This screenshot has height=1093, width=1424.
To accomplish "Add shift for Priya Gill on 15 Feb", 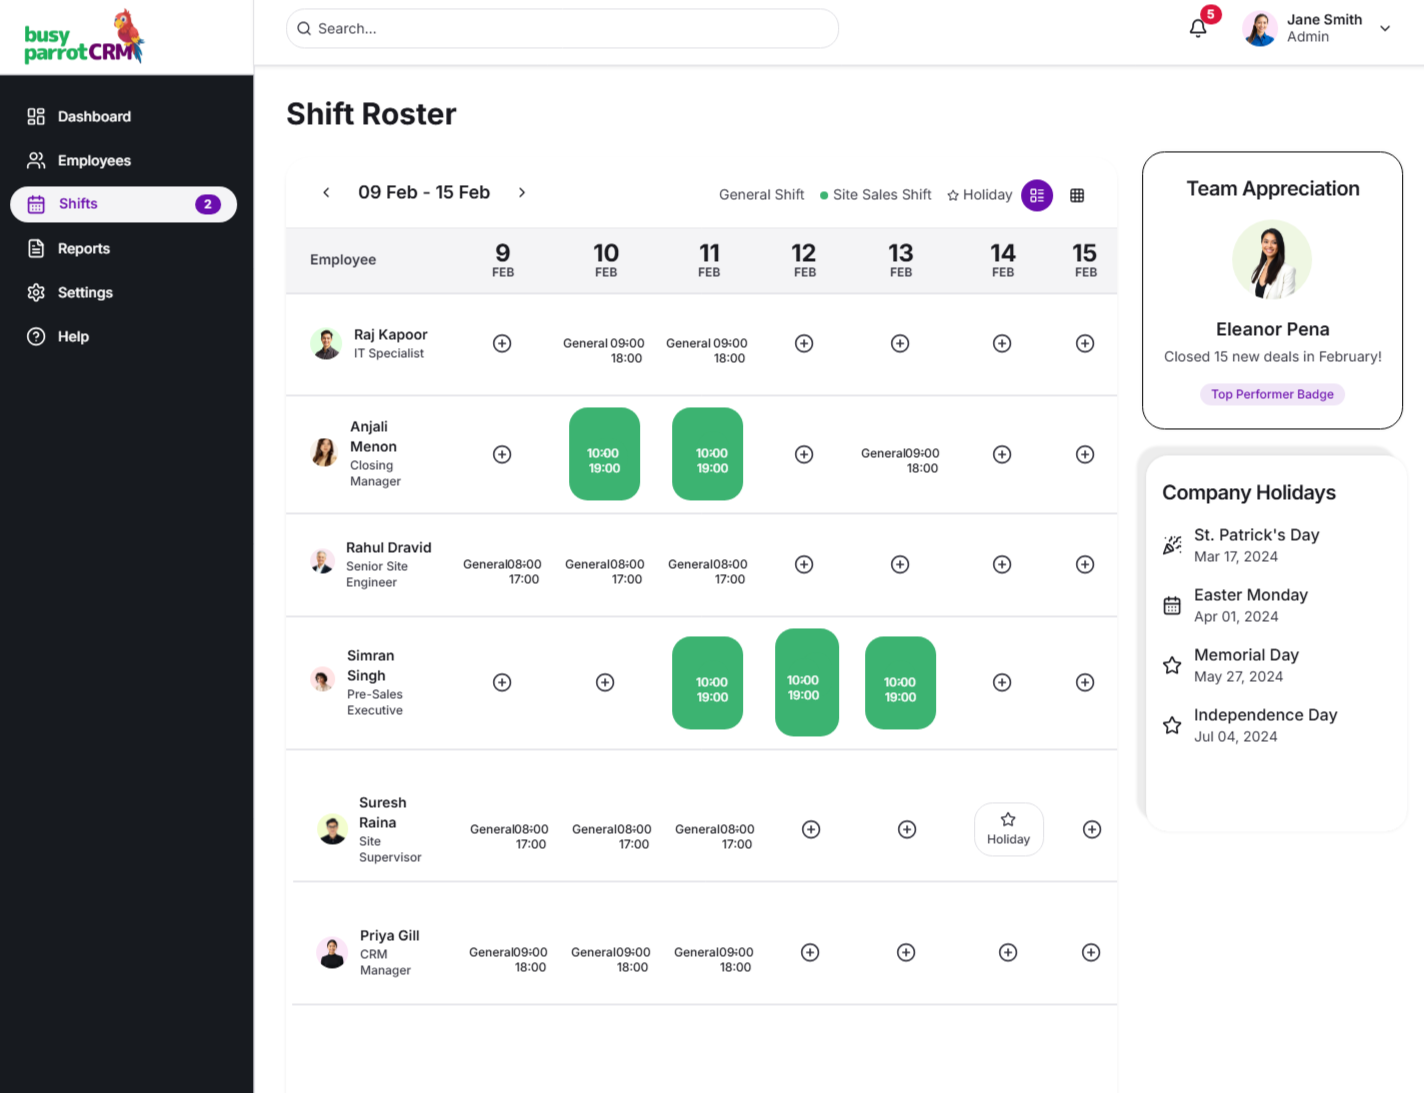I will click(1091, 952).
